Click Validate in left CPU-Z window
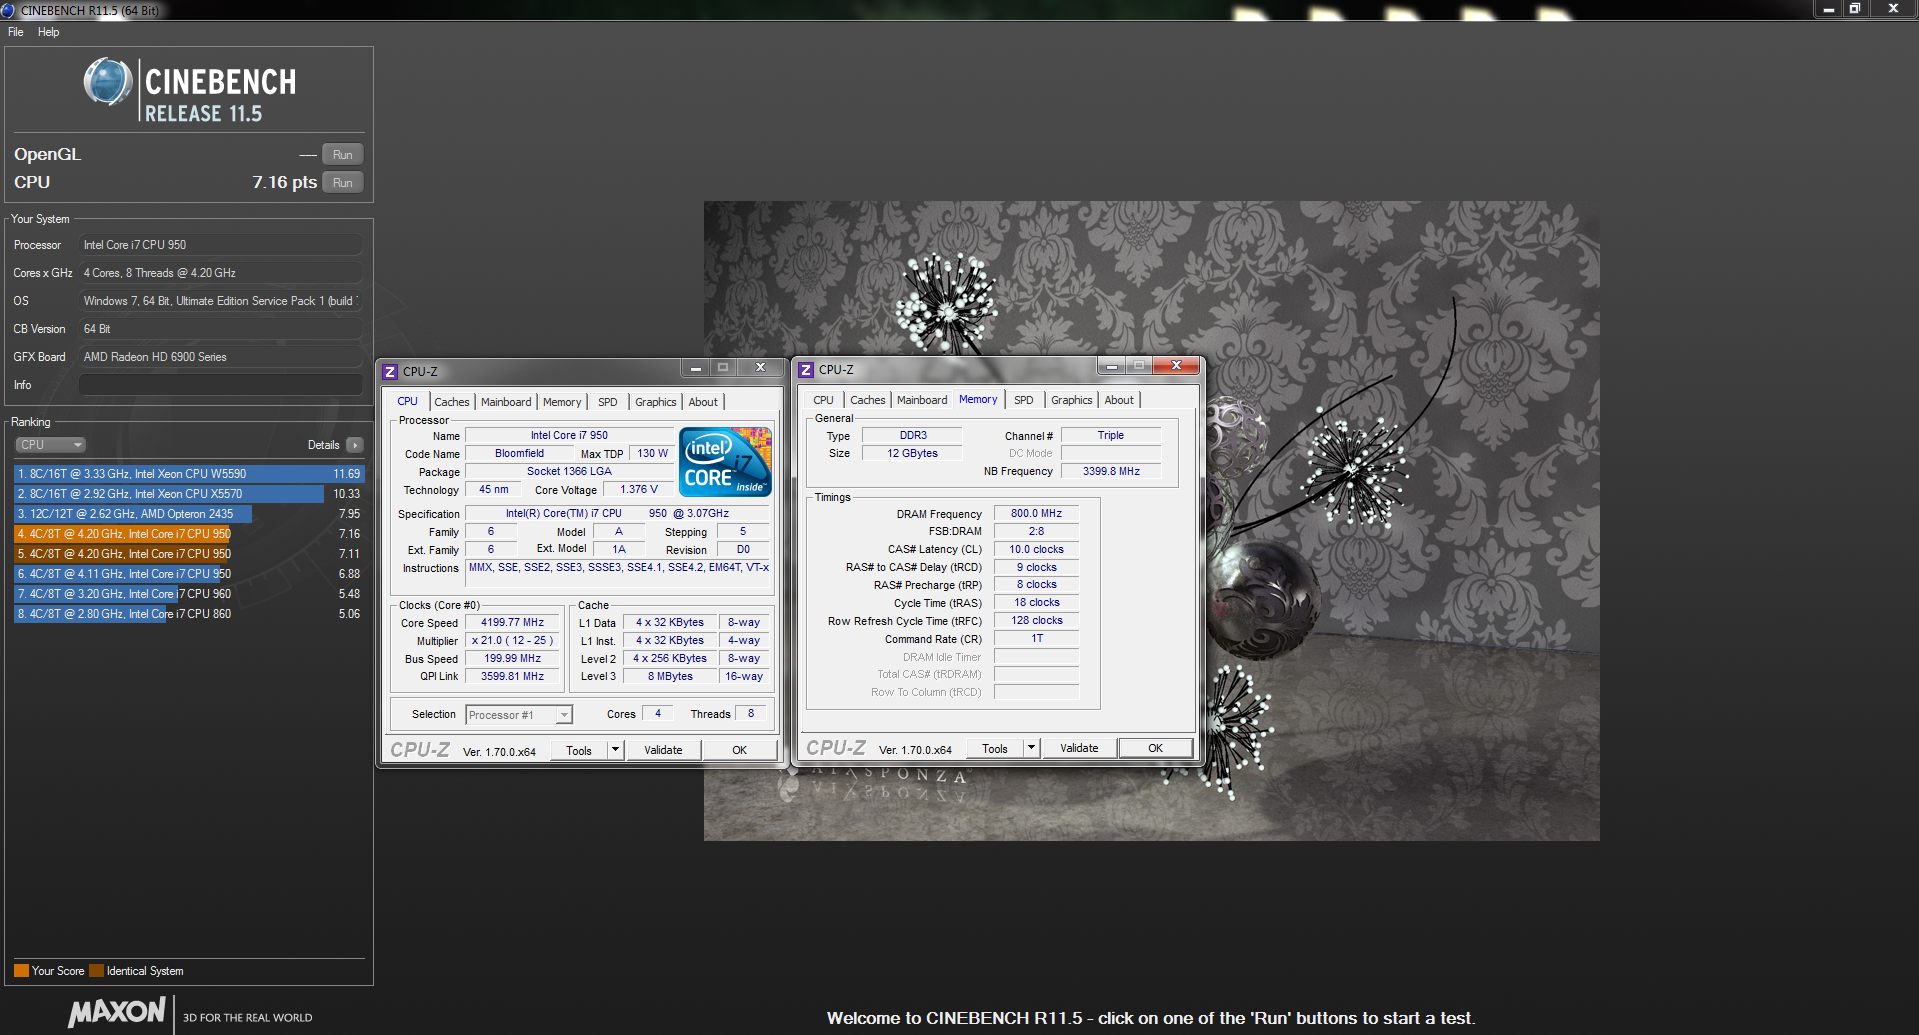1919x1035 pixels. point(663,751)
